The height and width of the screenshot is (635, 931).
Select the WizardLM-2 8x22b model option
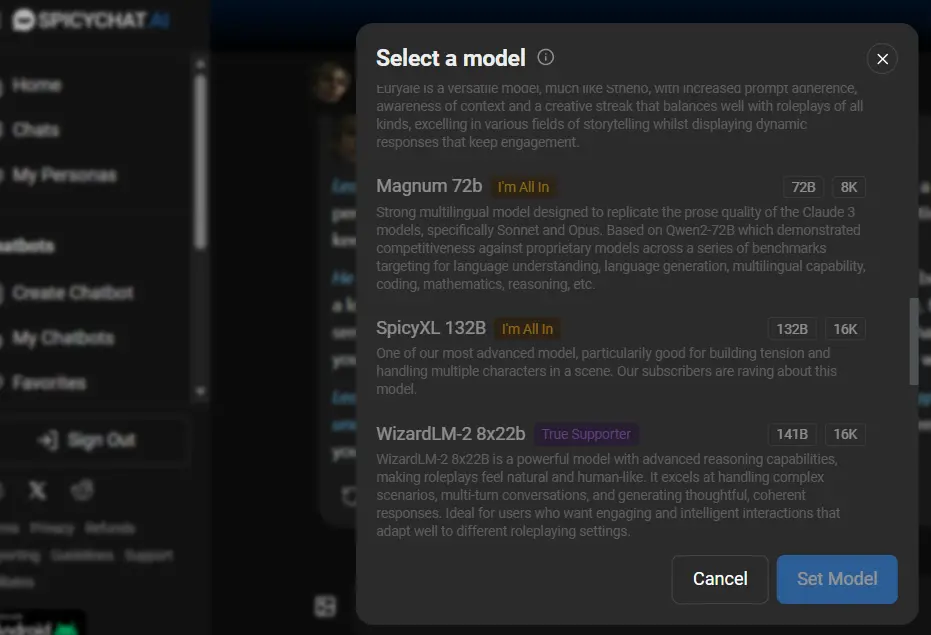click(451, 434)
